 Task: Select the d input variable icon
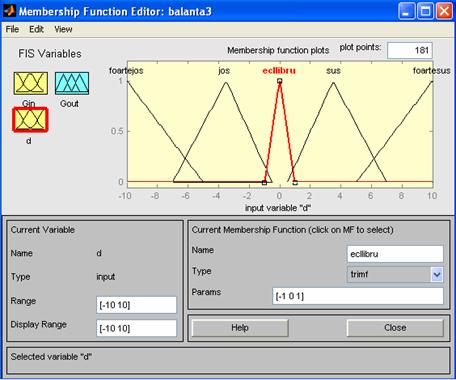[x=30, y=119]
